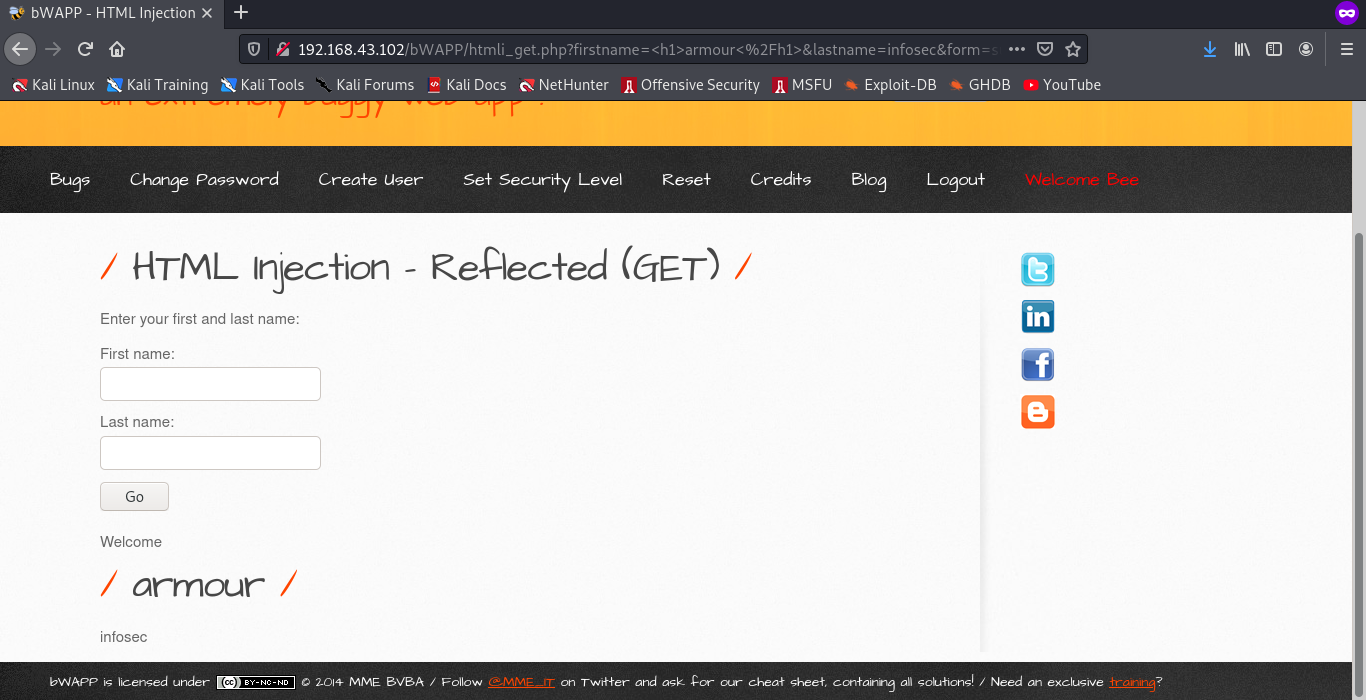Open Change Password in the nav bar
This screenshot has width=1366, height=700.
click(204, 180)
